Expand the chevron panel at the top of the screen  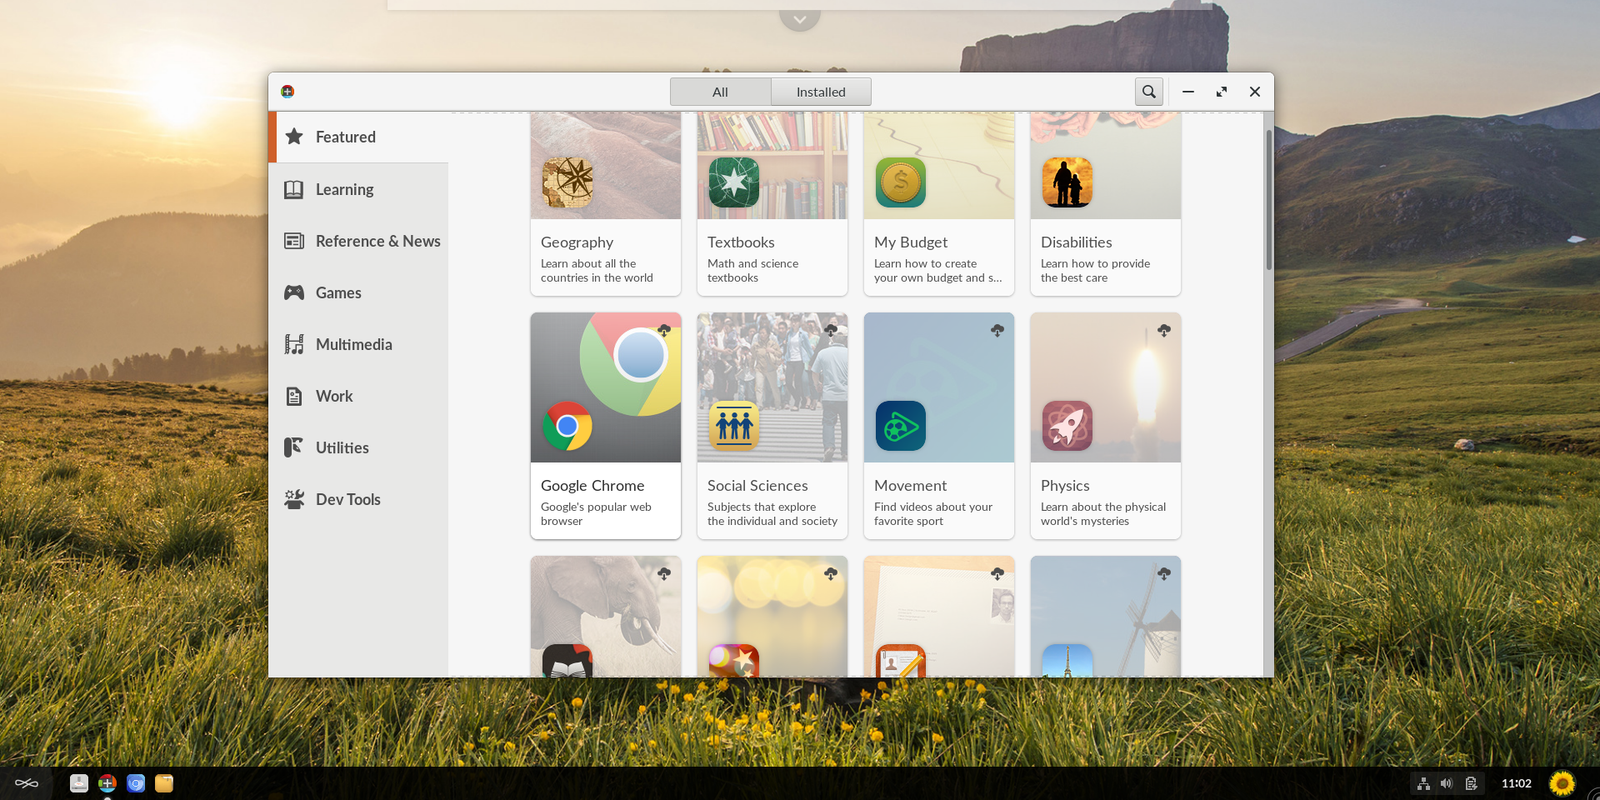[x=800, y=19]
